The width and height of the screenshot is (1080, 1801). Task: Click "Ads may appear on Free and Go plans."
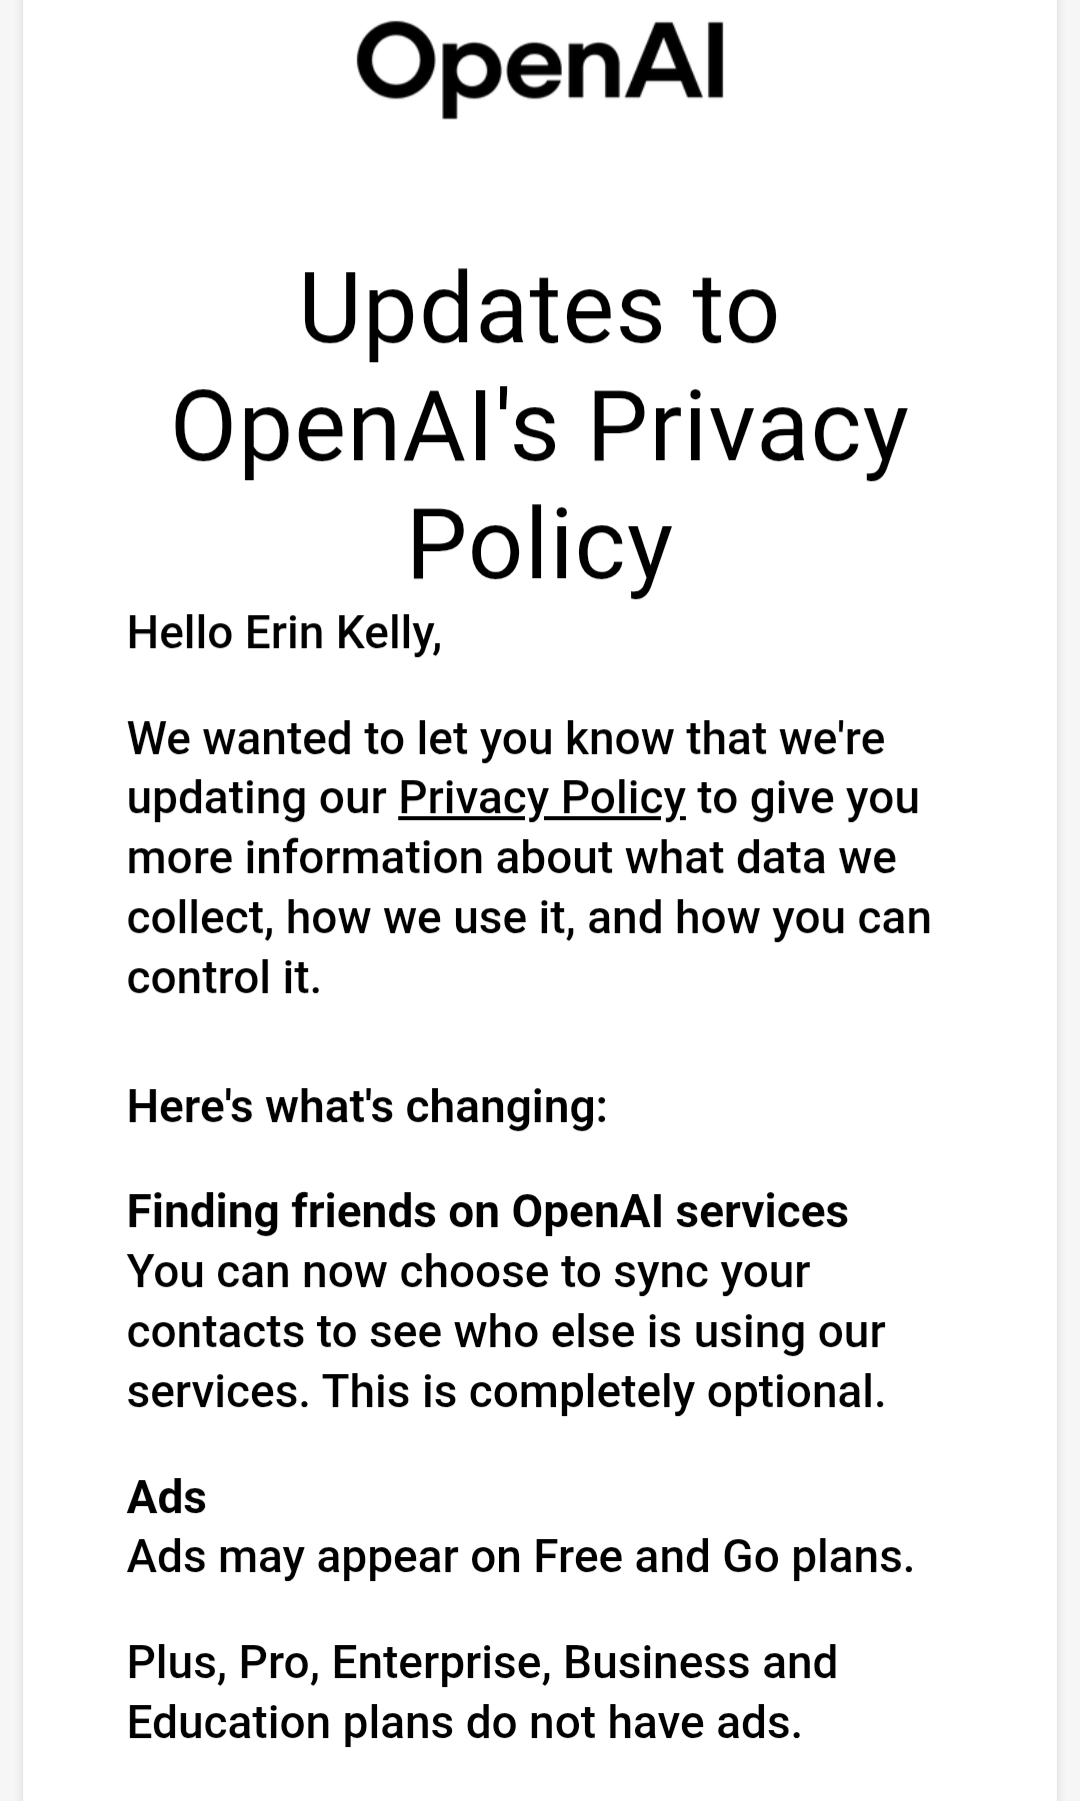click(520, 1557)
